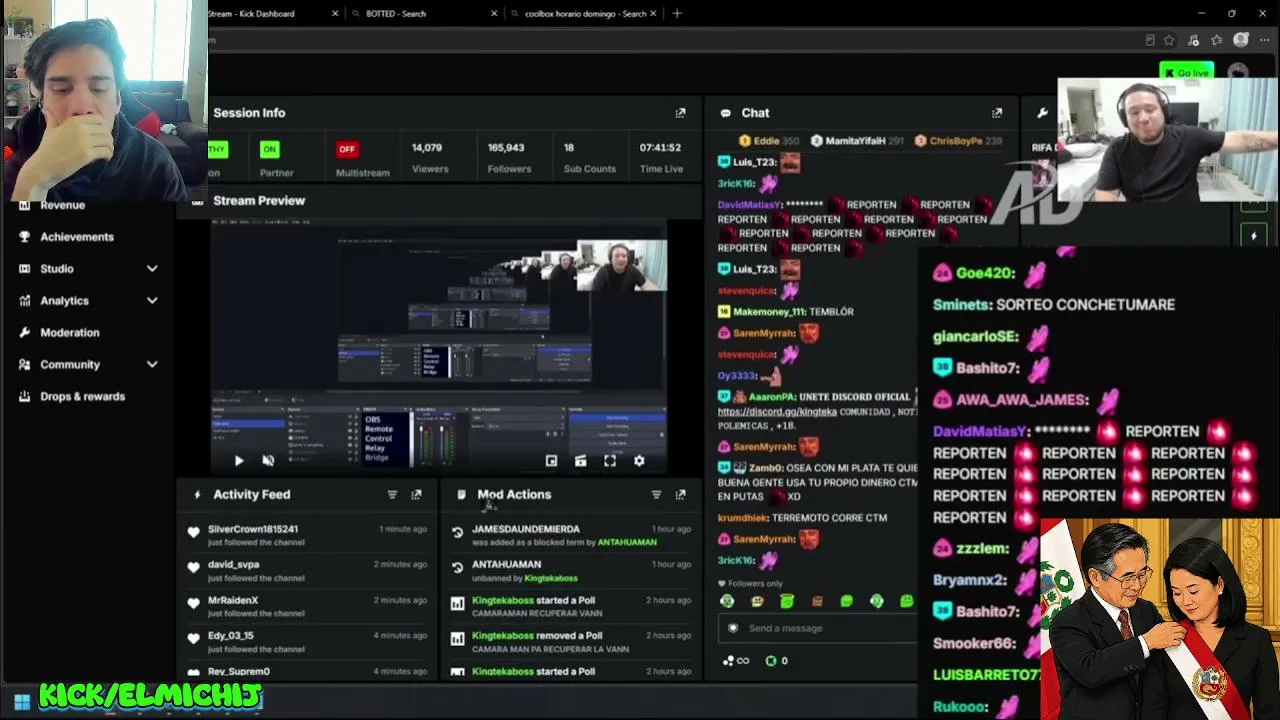This screenshot has height=720, width=1280.
Task: Click Followers only chat mode label
Action: (750, 584)
